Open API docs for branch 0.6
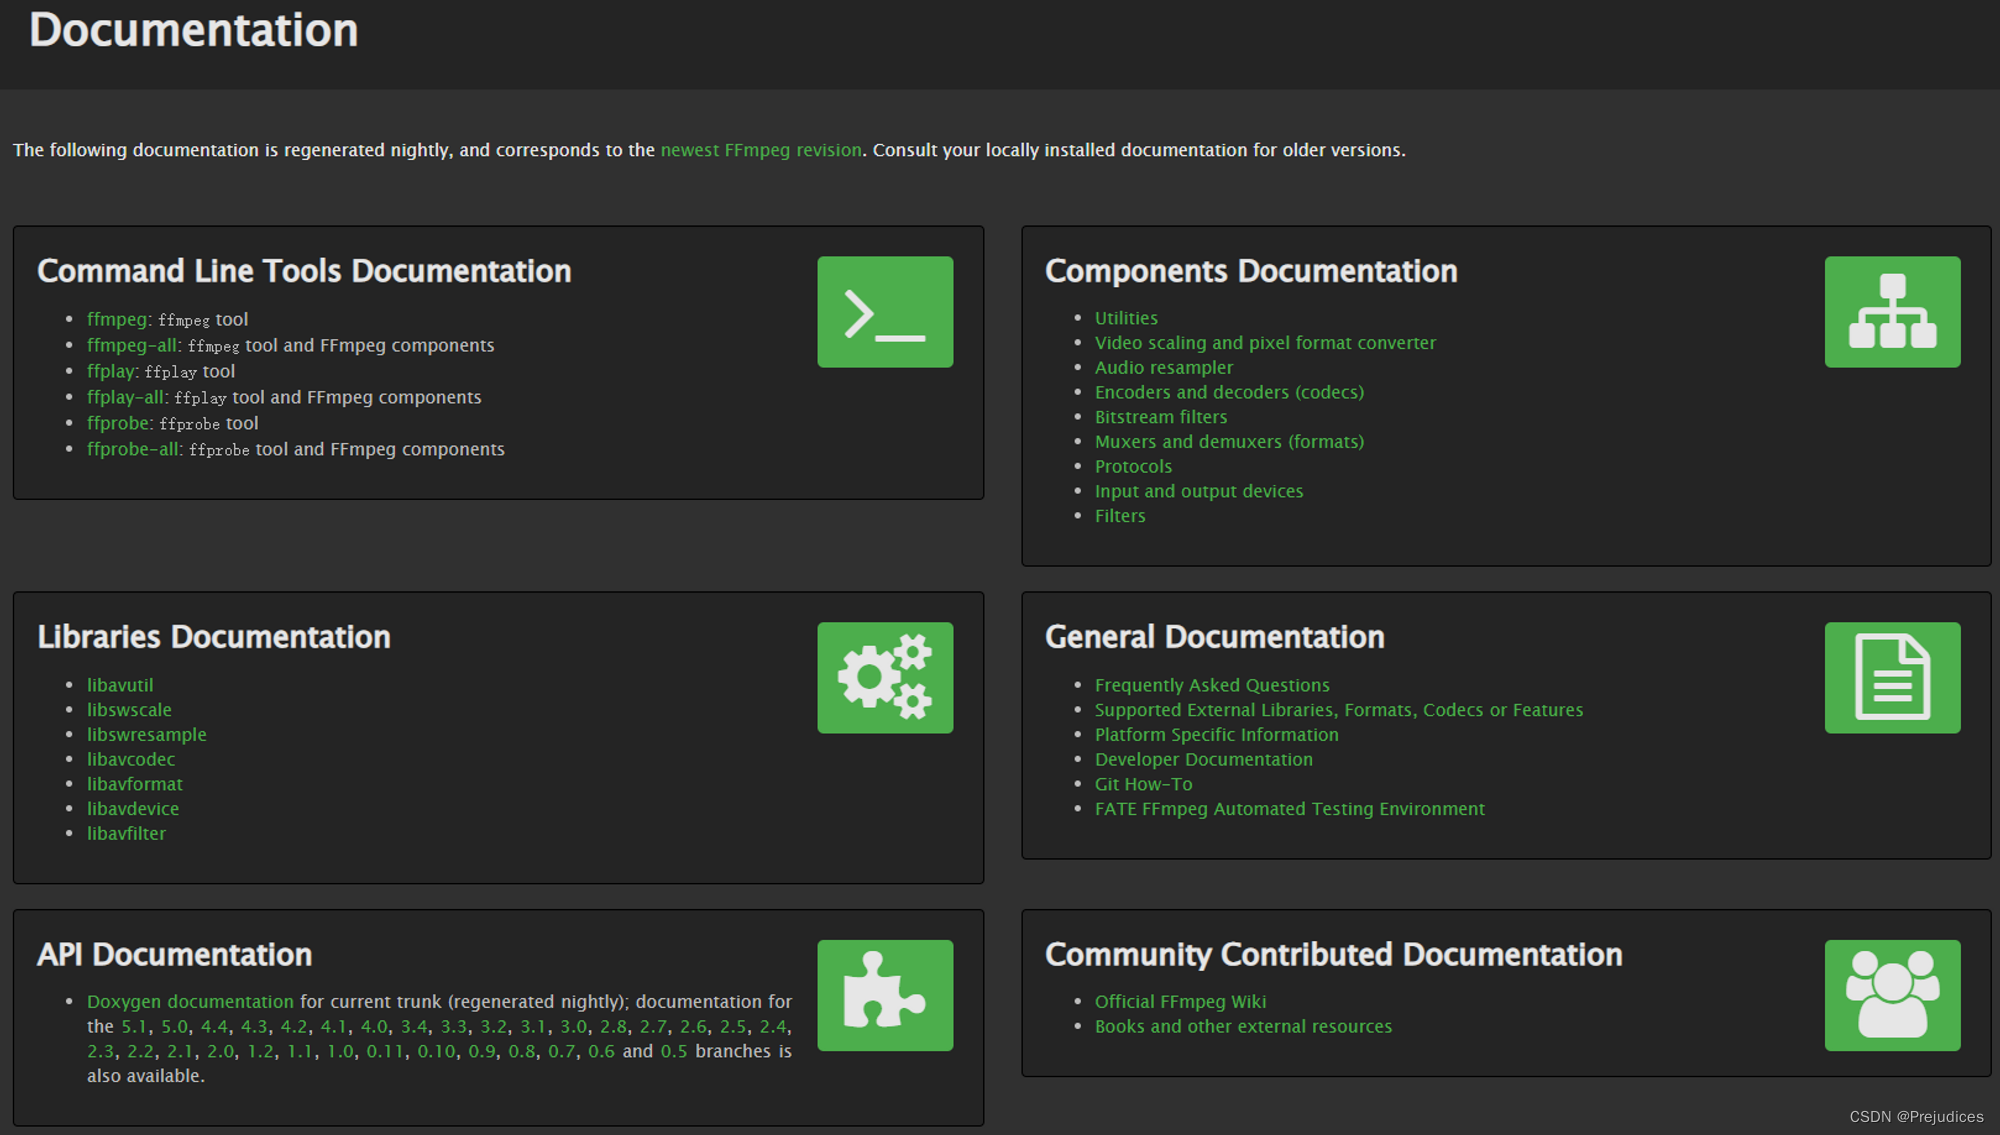 [x=601, y=1052]
